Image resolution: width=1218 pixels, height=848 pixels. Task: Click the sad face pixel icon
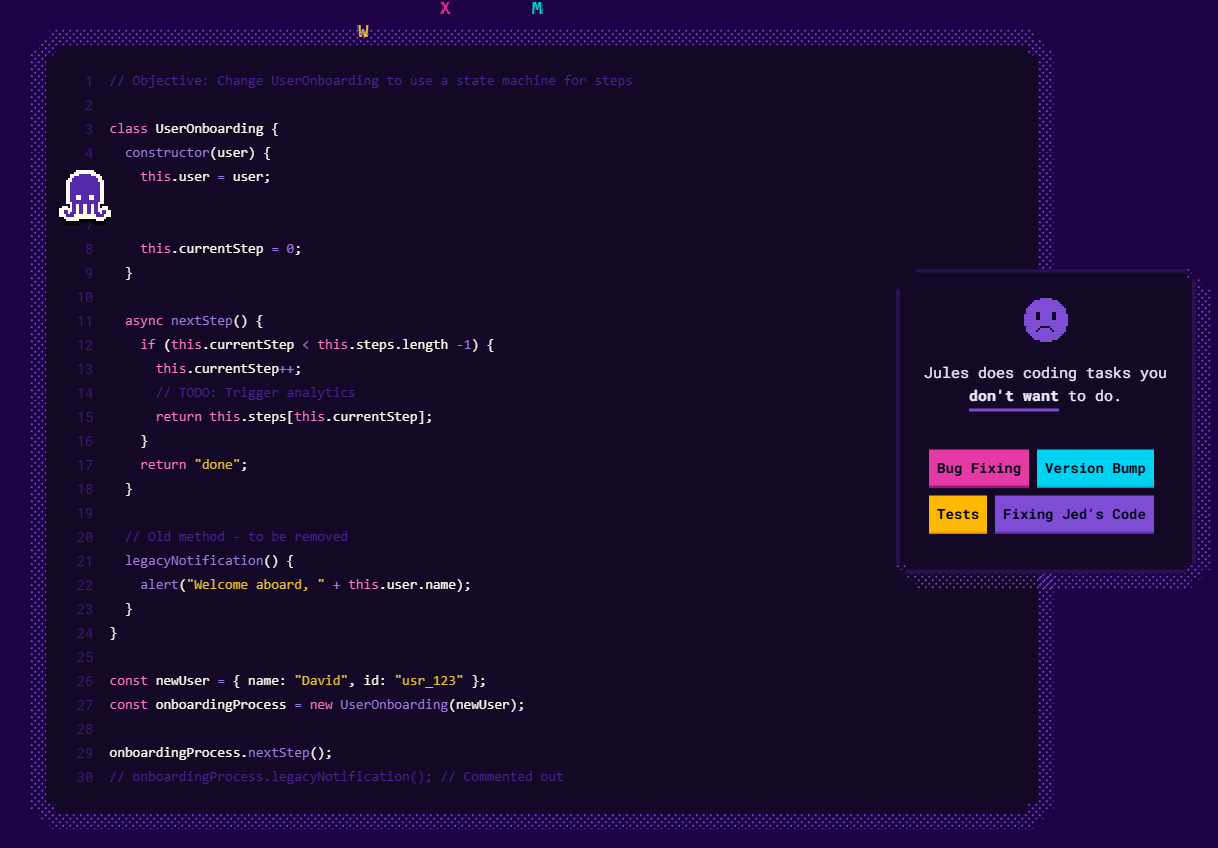coord(1045,319)
